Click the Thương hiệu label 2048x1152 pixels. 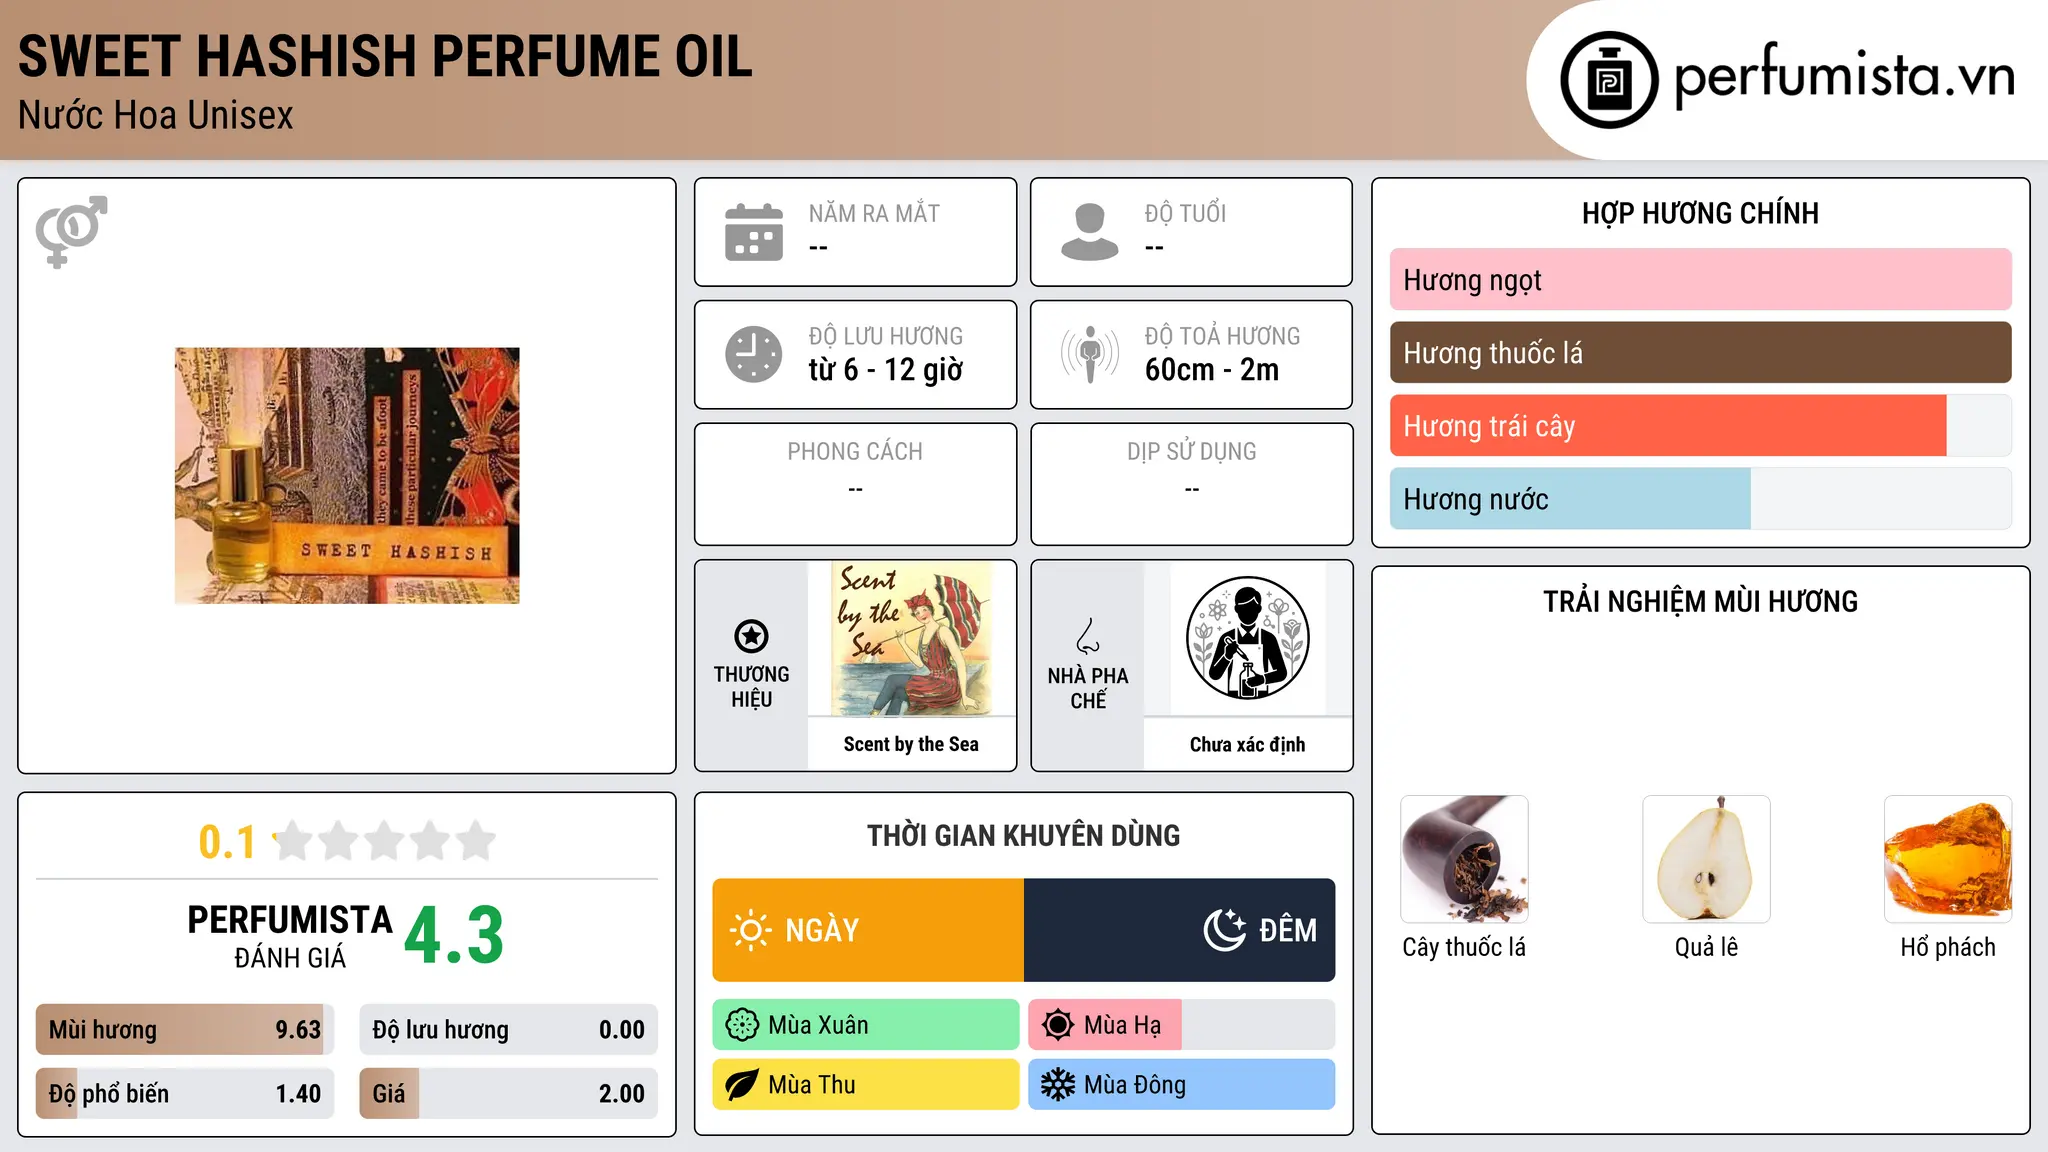[751, 687]
